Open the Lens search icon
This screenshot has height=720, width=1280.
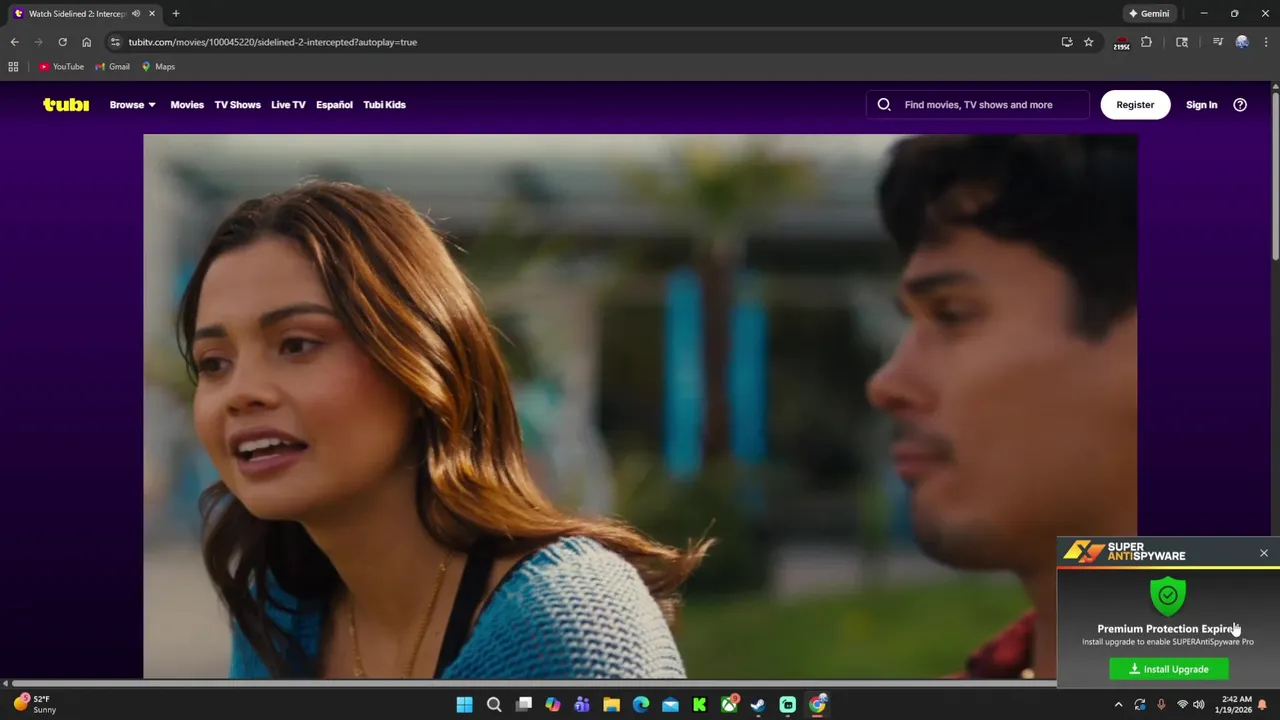[1182, 42]
